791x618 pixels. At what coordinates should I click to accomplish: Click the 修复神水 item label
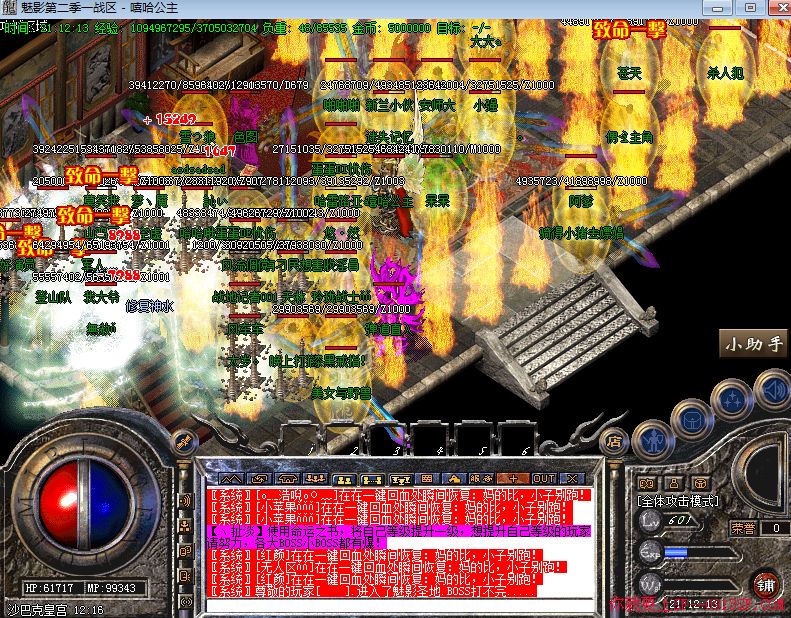[150, 306]
